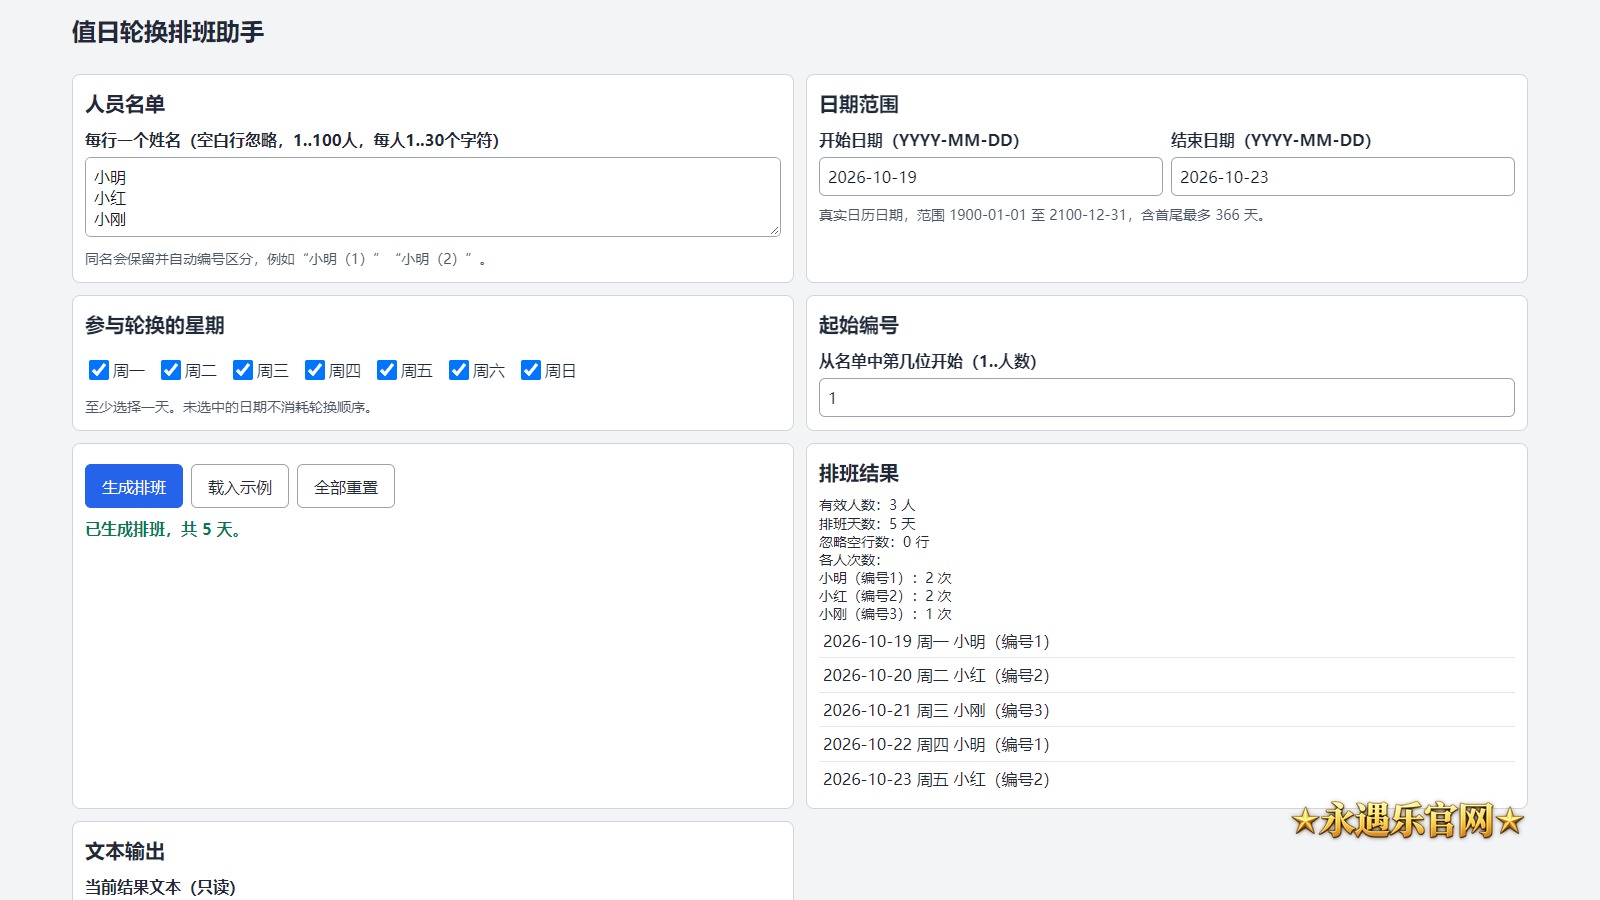Select the 2026-10-23 周五 小红 row
Image resolution: width=1600 pixels, height=900 pixels.
pyautogui.click(x=1167, y=779)
